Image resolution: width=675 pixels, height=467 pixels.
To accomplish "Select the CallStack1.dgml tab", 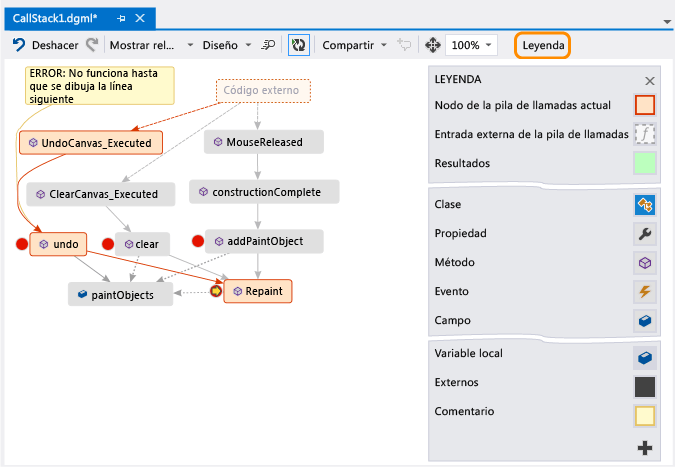I will (49, 19).
